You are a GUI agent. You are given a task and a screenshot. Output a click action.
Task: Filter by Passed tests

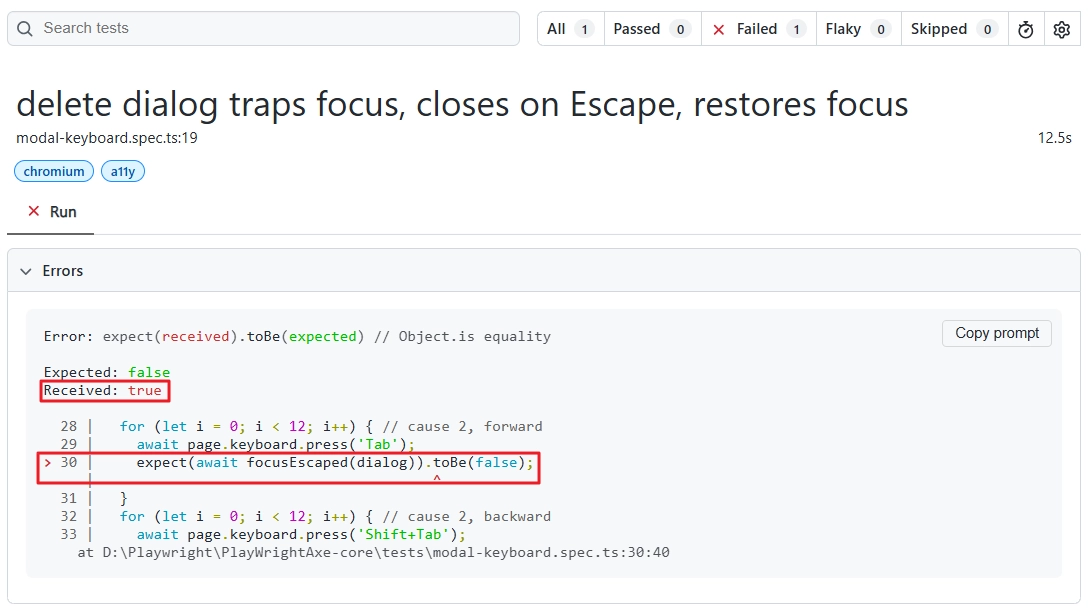652,29
